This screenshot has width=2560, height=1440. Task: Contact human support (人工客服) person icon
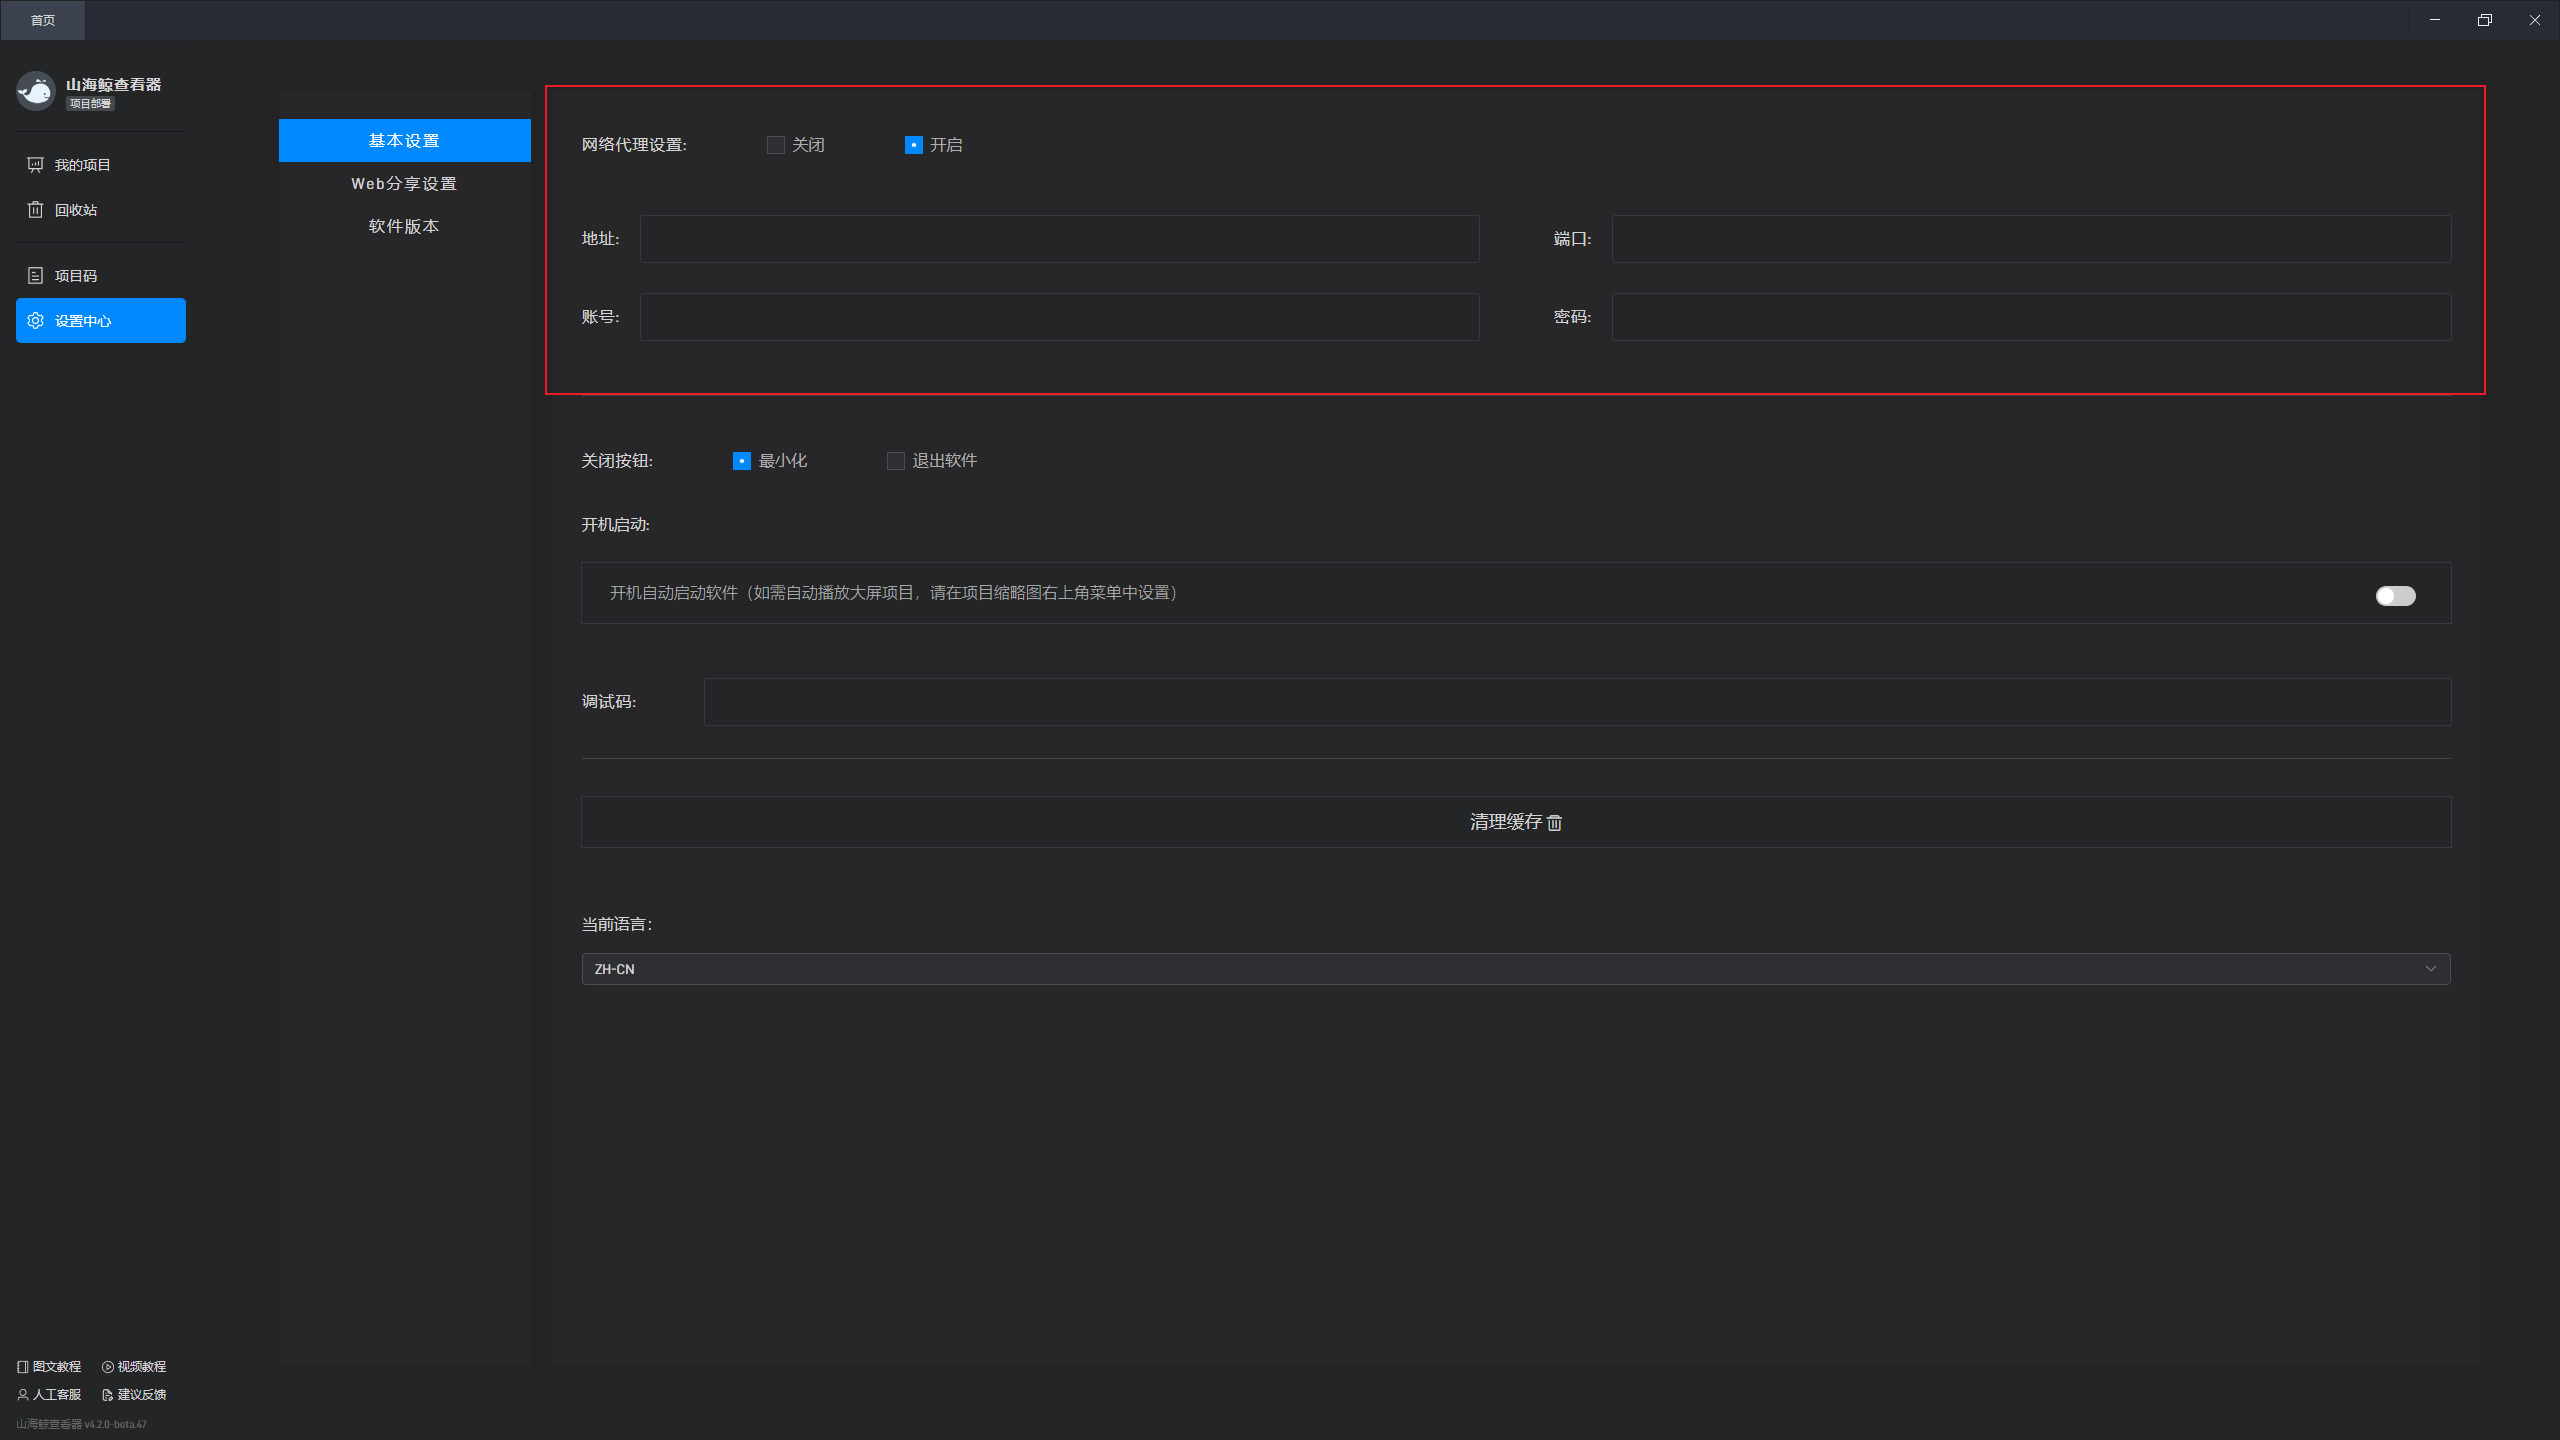22,1395
